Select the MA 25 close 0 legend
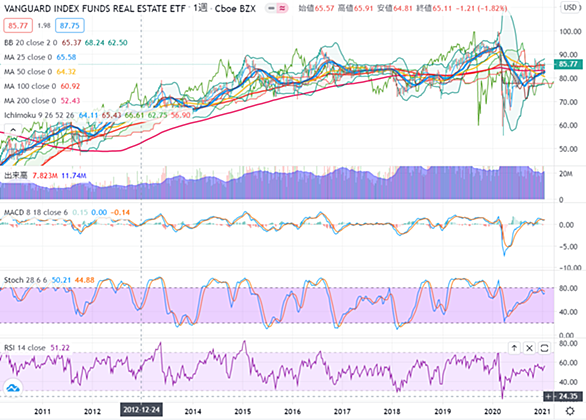The height and width of the screenshot is (420, 586). (28, 58)
